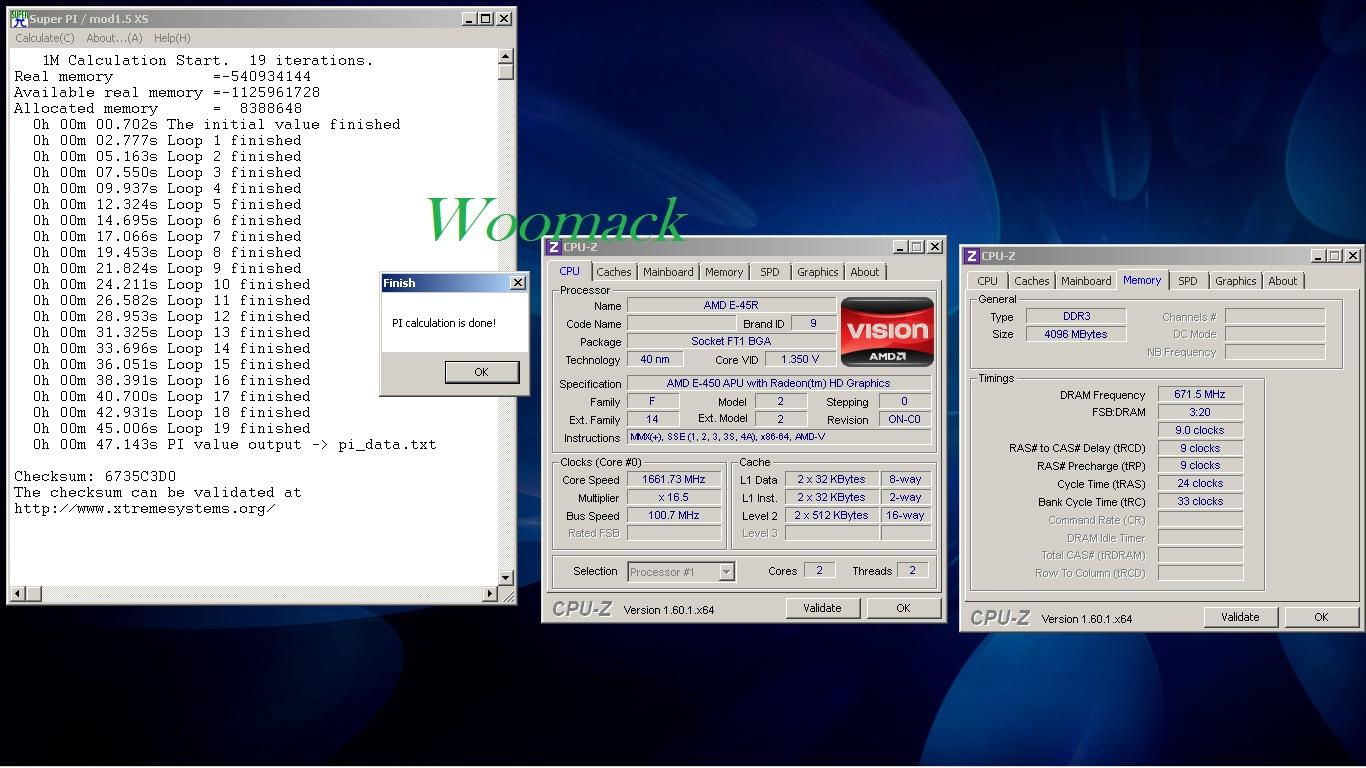
Task: Maximize the Super PI window
Action: [x=486, y=19]
